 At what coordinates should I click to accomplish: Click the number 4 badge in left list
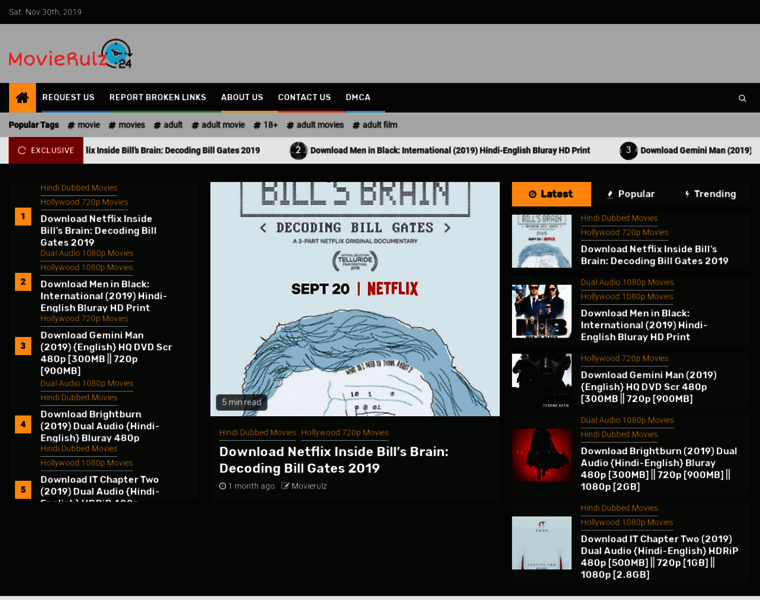click(23, 425)
